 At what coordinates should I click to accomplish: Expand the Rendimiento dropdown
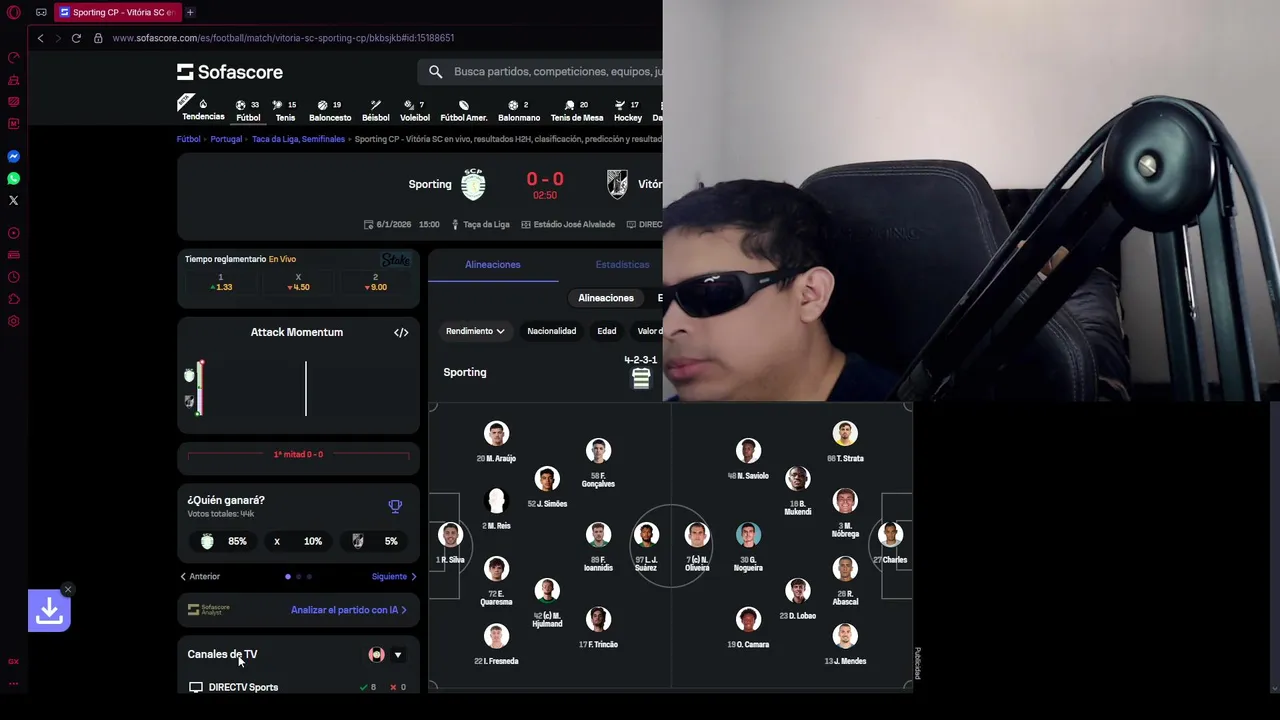[475, 331]
